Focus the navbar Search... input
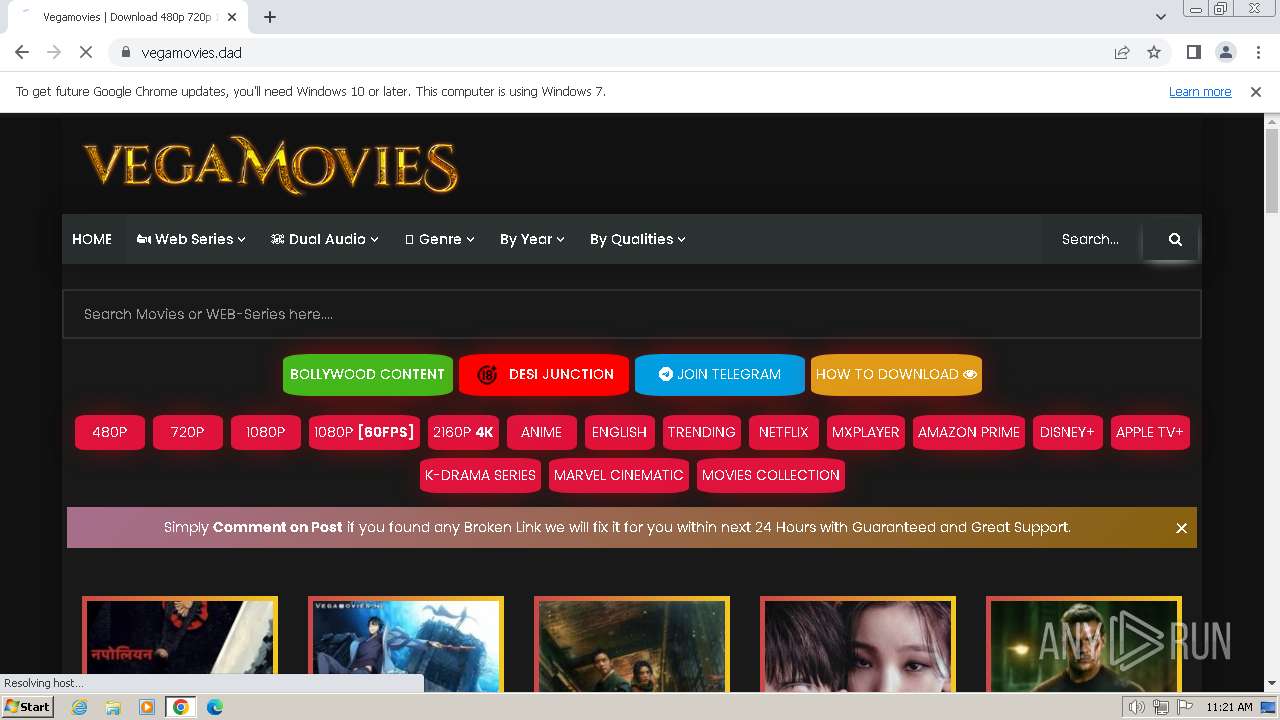1280x720 pixels. point(1092,239)
